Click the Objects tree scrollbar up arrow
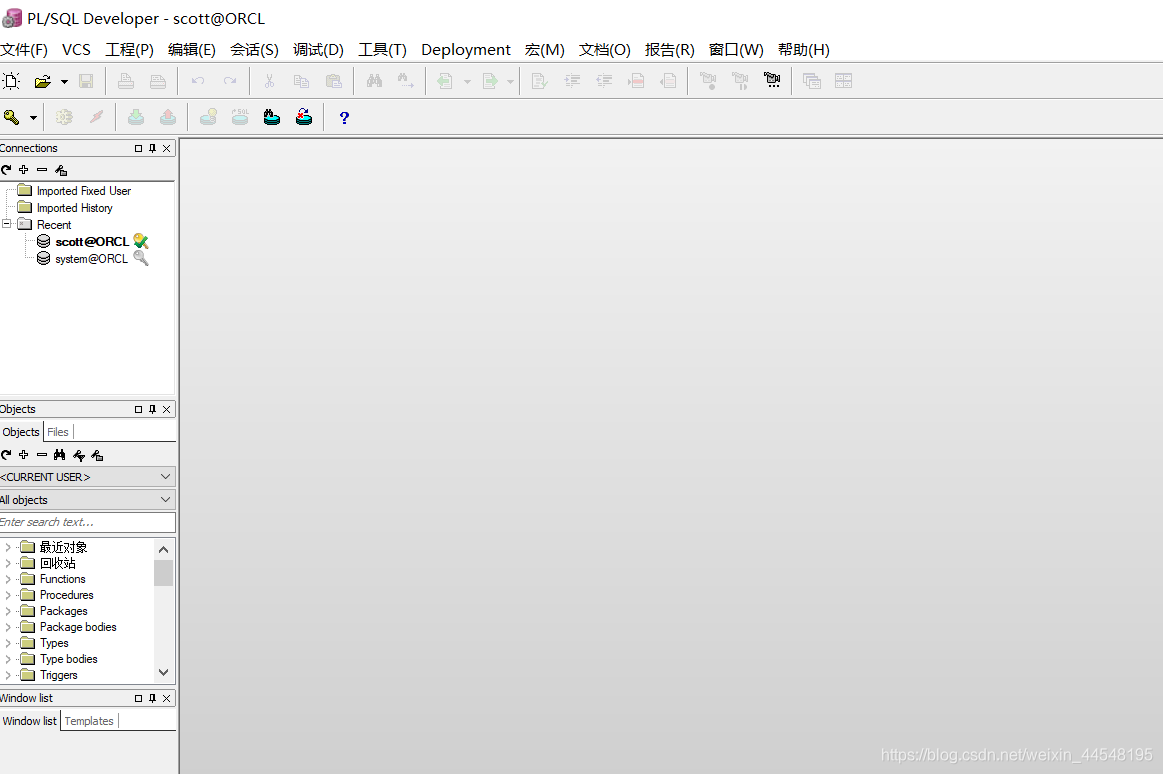This screenshot has width=1163, height=774. click(x=164, y=549)
